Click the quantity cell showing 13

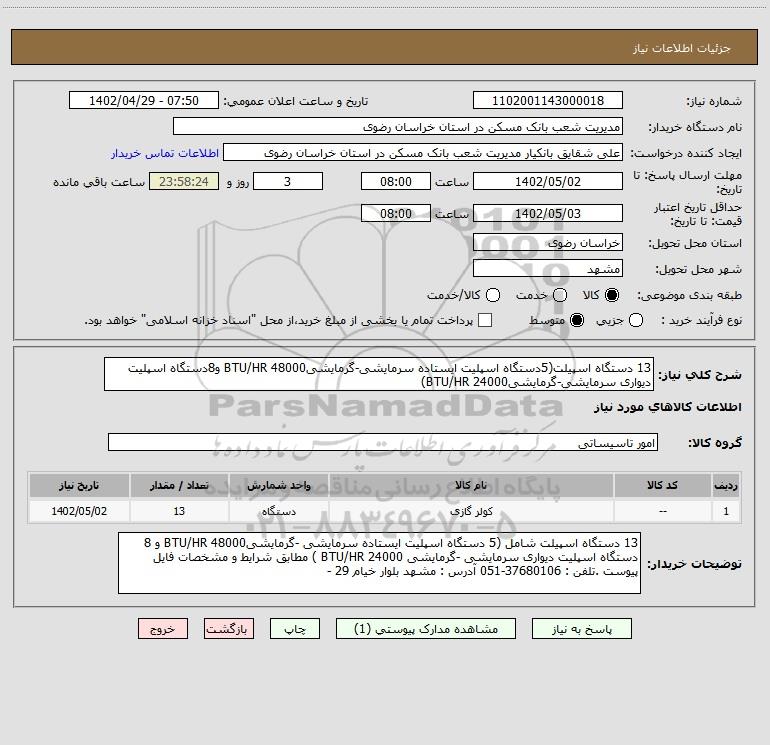[179, 511]
